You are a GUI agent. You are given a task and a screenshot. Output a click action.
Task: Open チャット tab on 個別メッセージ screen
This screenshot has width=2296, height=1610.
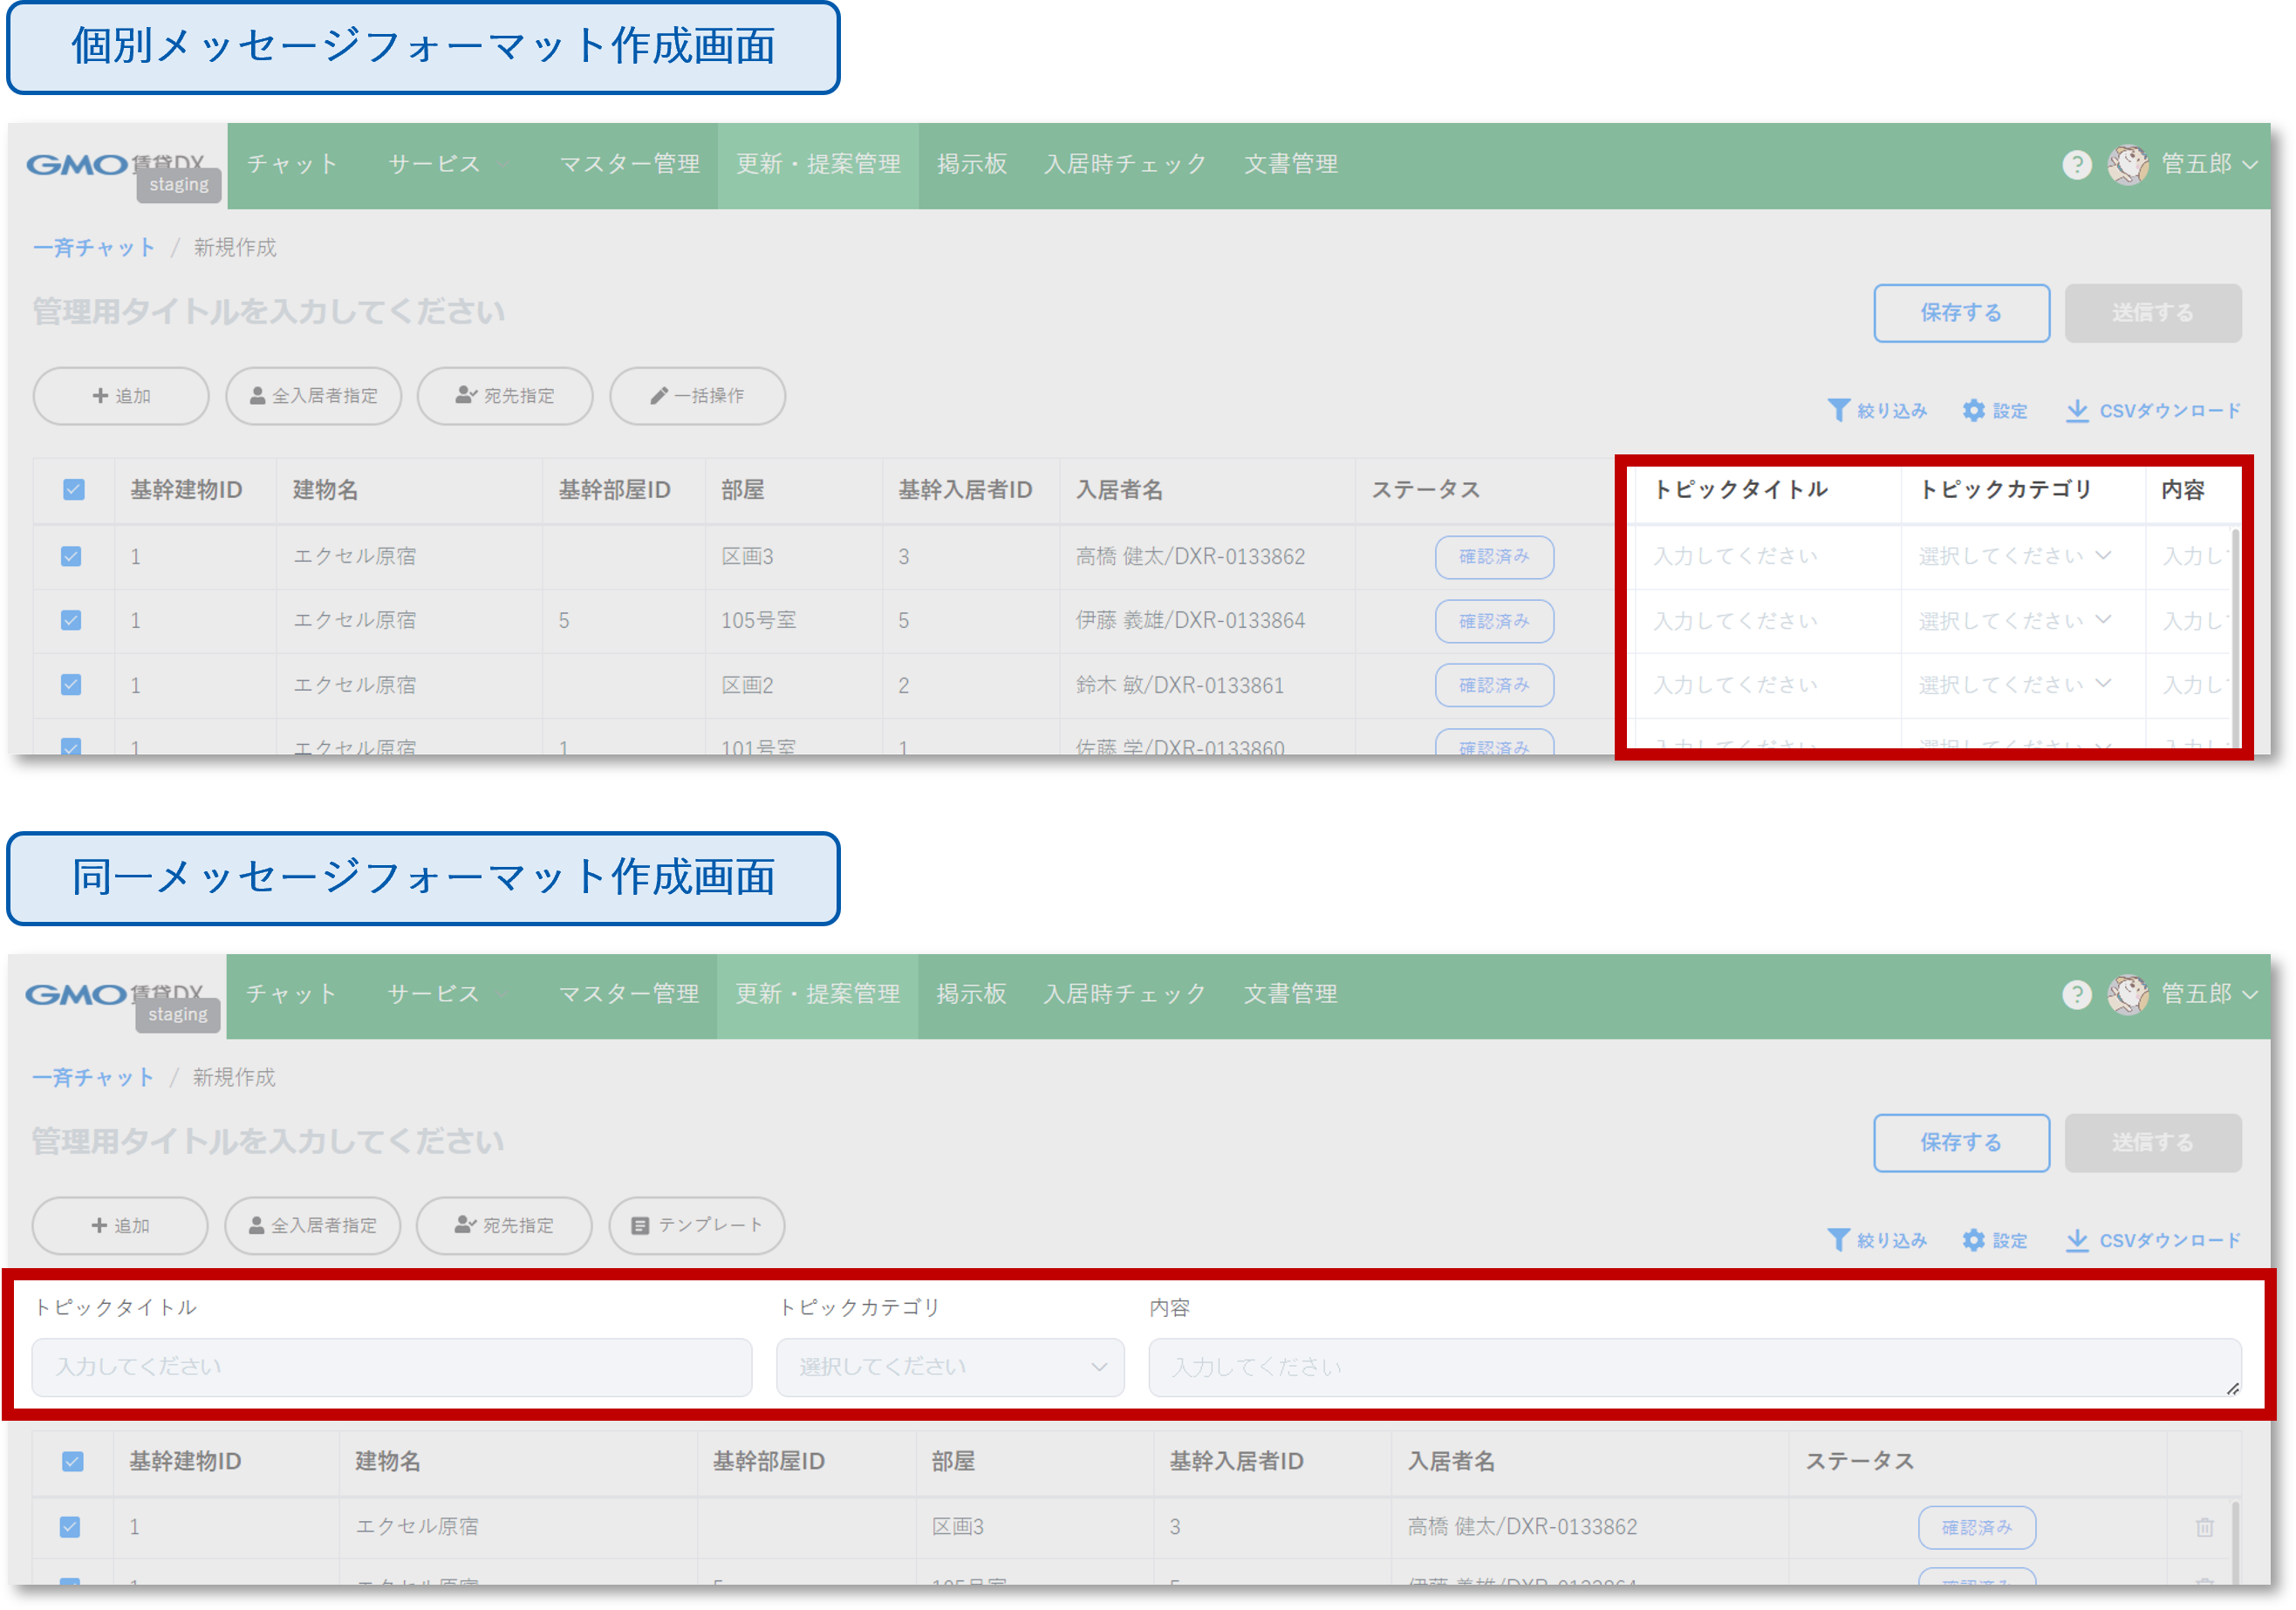[x=292, y=165]
